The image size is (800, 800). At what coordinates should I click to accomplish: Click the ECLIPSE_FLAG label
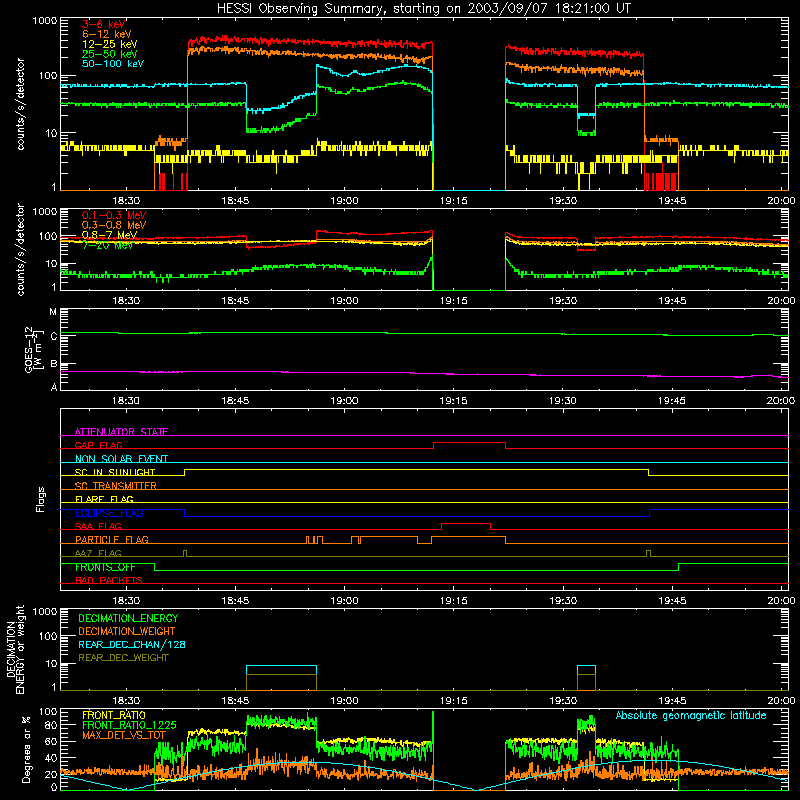pyautogui.click(x=109, y=513)
